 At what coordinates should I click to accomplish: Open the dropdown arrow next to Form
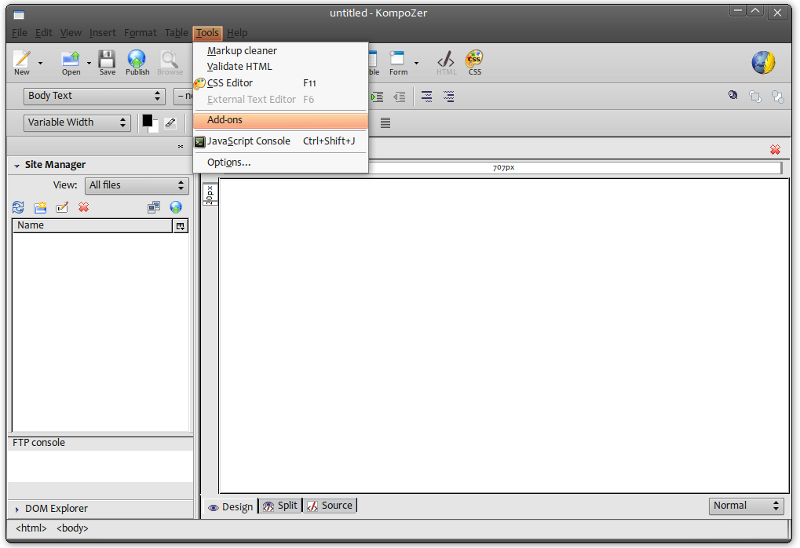pos(416,63)
